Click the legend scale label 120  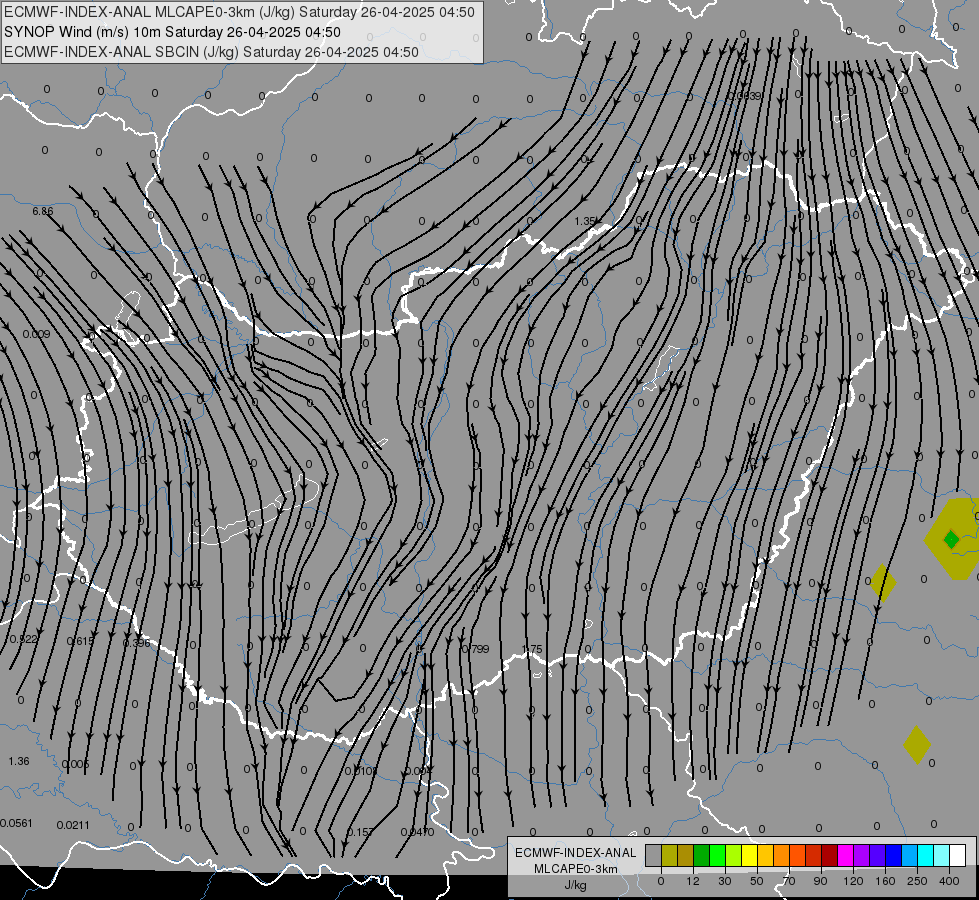[x=854, y=881]
